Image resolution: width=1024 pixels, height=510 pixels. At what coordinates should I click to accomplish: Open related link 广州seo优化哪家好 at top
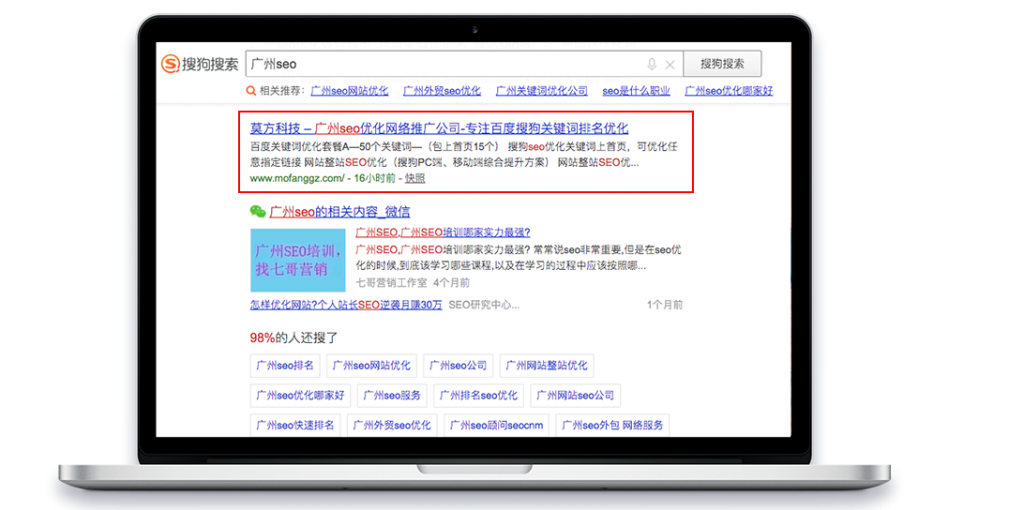click(729, 91)
